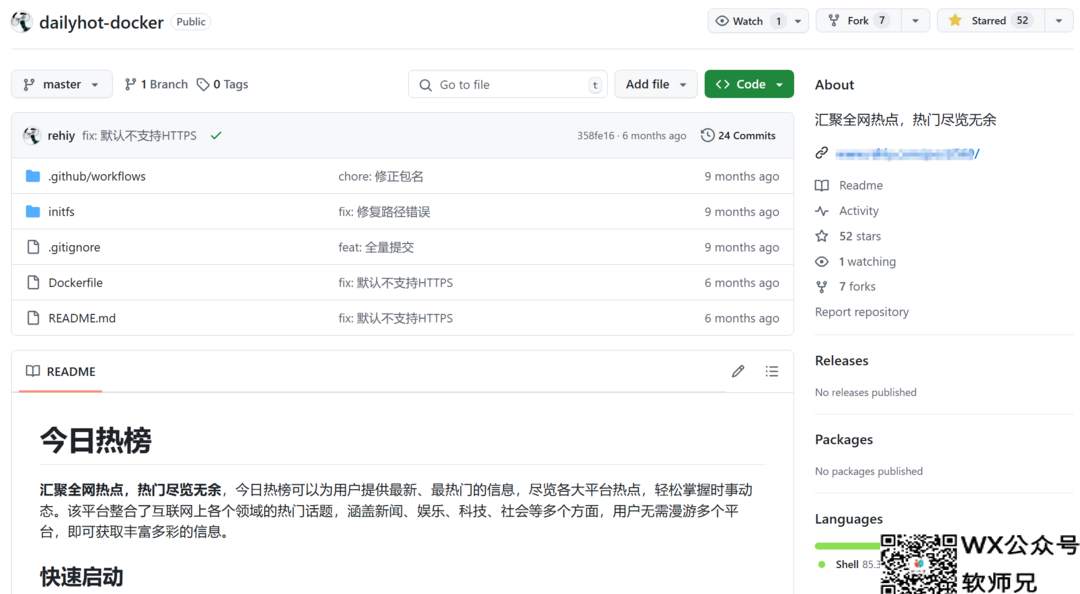Viewport: 1080px width, 594px height.
Task: Open the Add file dropdown
Action: [x=656, y=84]
